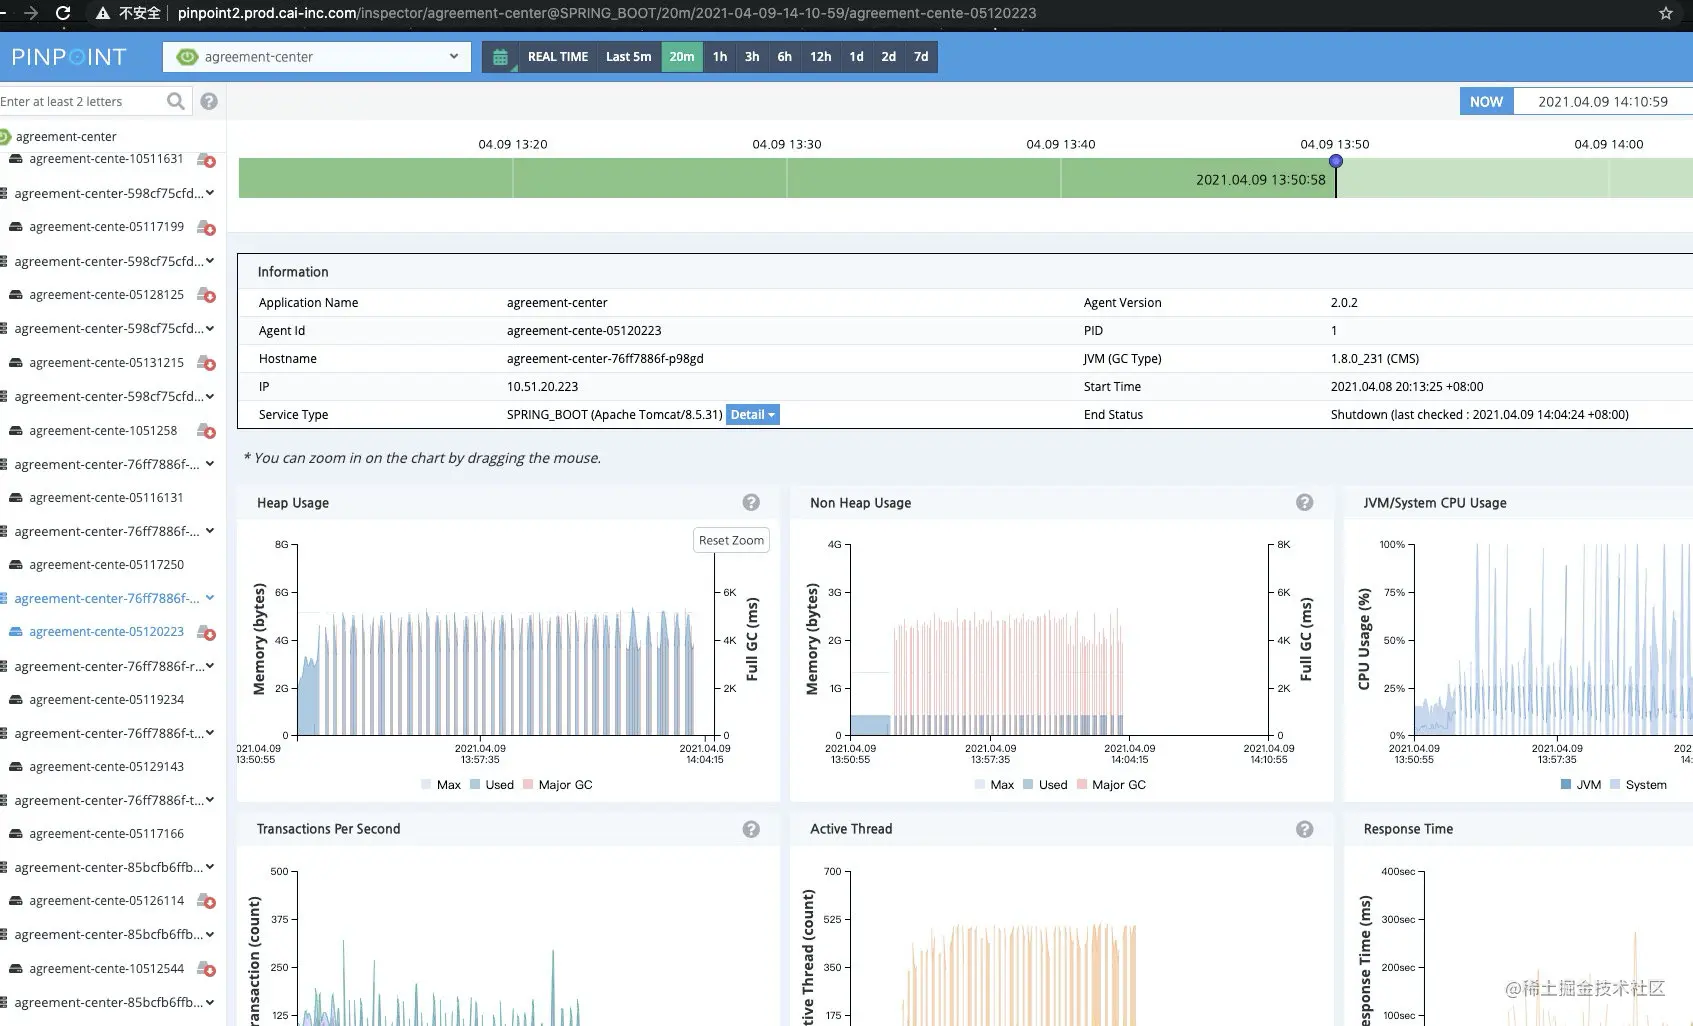Select the 1h time range tab
1693x1026 pixels.
720,57
